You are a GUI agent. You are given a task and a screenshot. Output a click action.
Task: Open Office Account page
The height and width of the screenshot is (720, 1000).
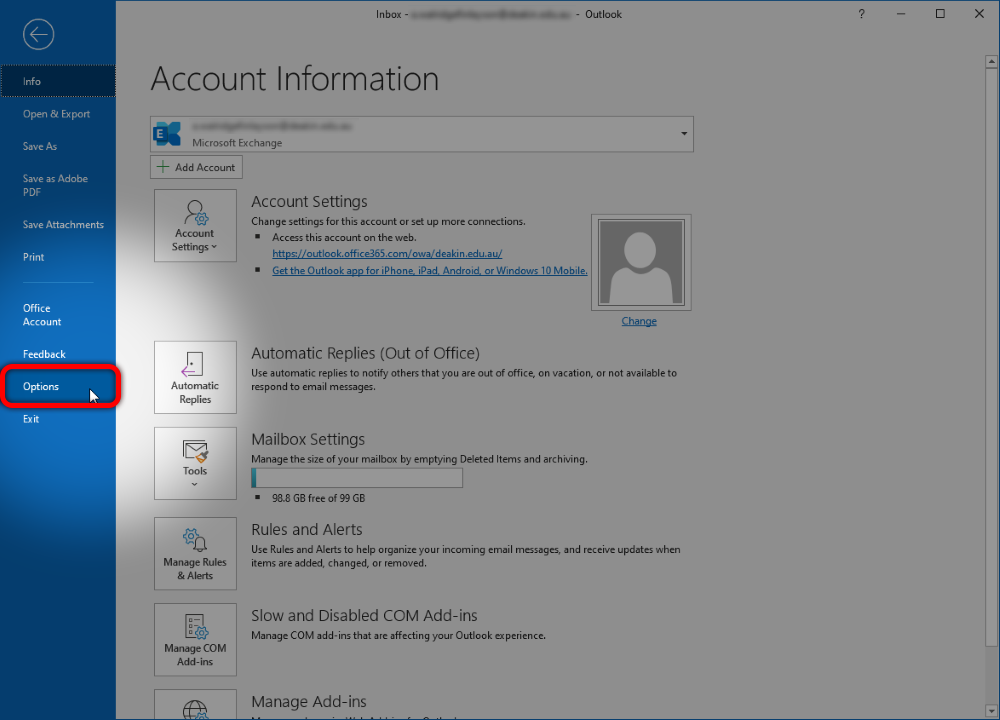coord(58,315)
